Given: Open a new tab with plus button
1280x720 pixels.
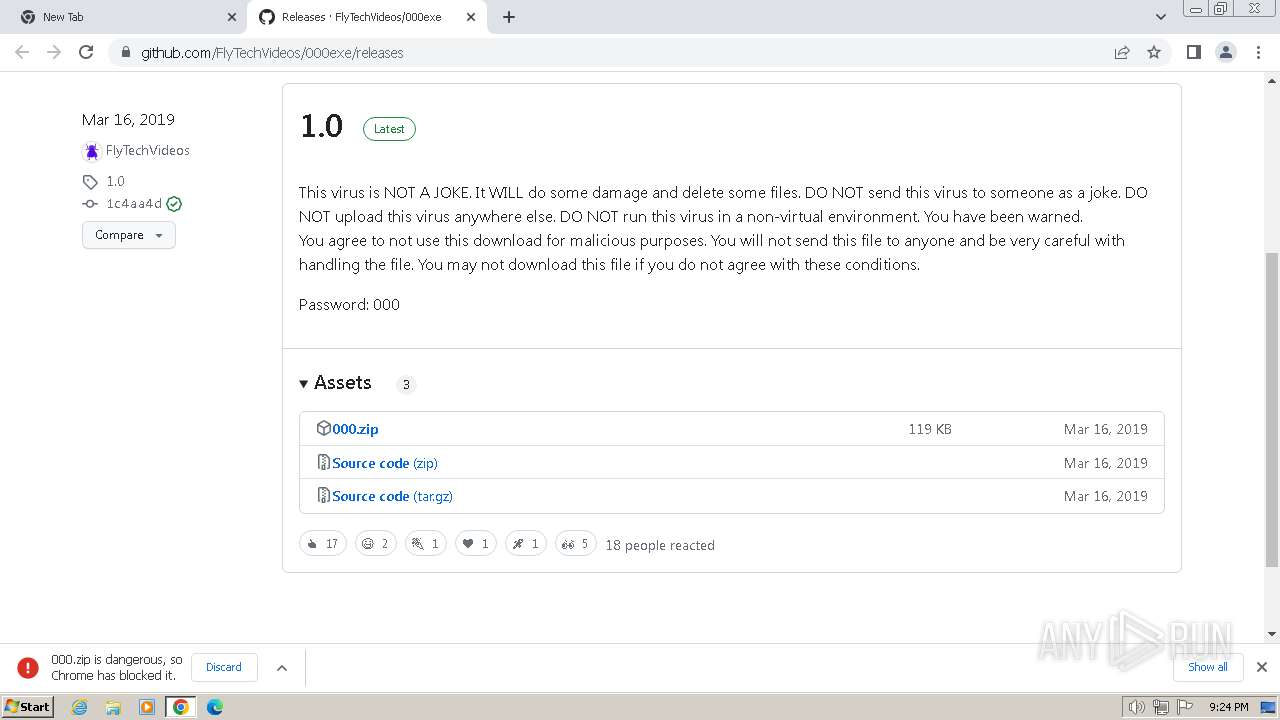Looking at the screenshot, I should tap(509, 17).
